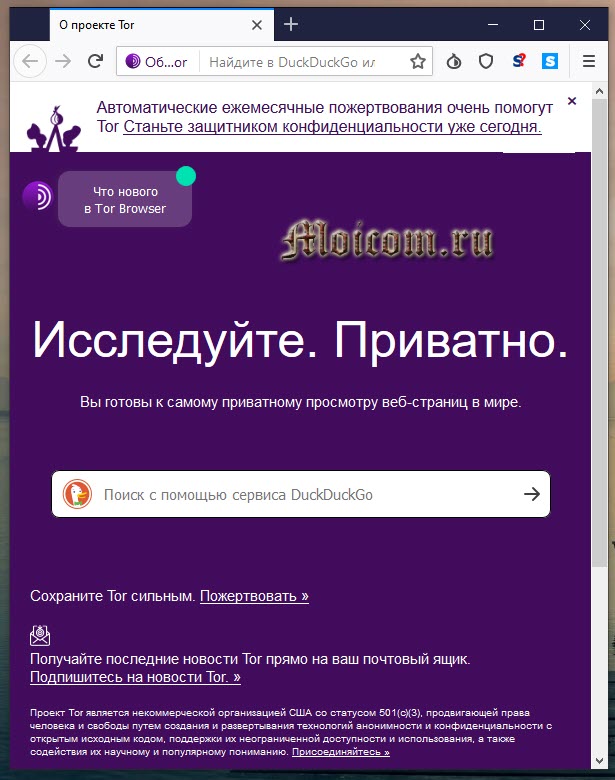
Task: Click the scrollbar up arrow
Action: tap(599, 91)
